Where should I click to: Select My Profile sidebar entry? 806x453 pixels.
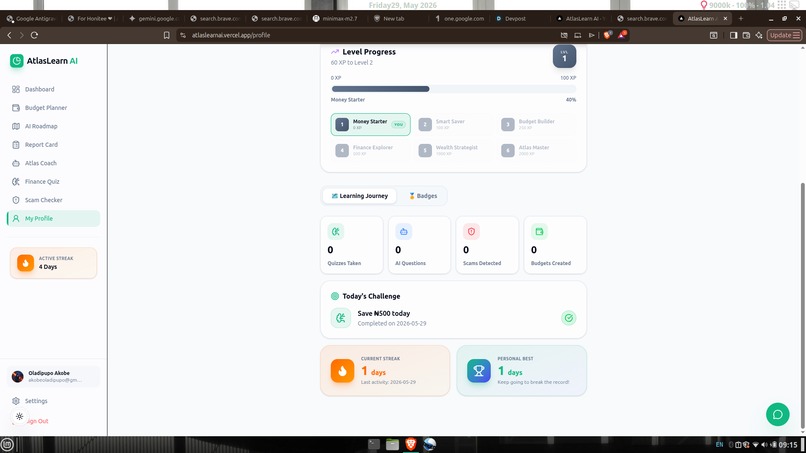(x=53, y=219)
